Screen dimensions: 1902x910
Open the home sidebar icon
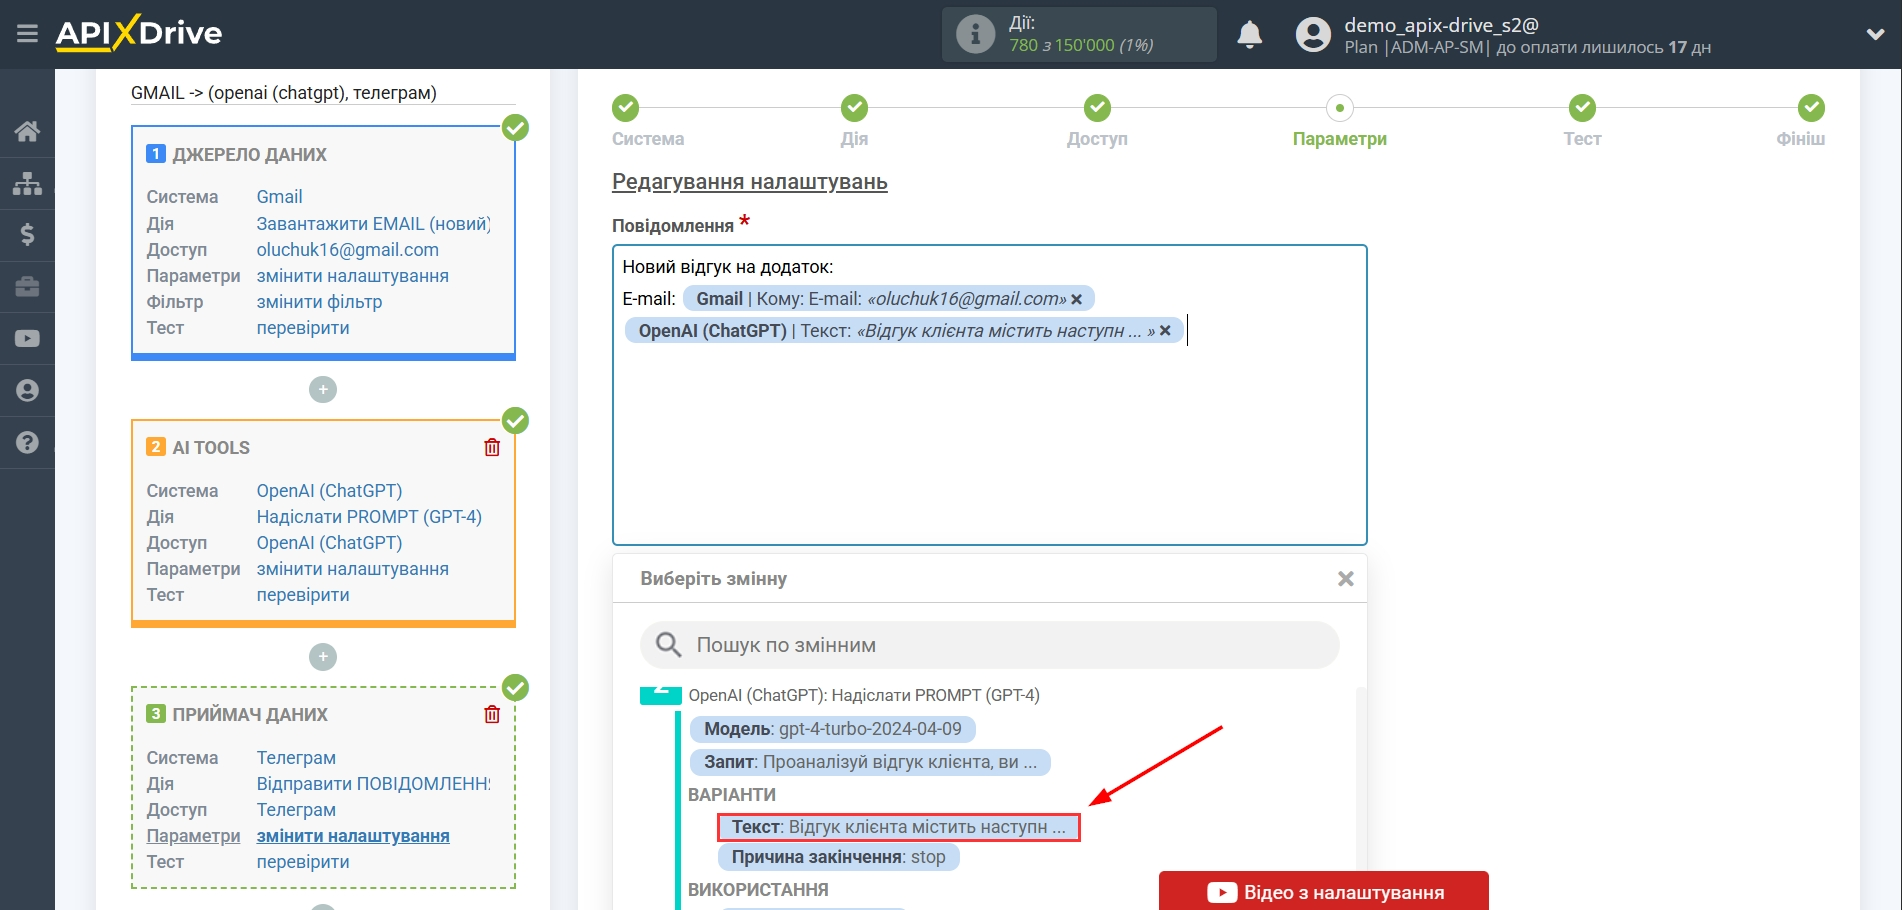point(27,131)
